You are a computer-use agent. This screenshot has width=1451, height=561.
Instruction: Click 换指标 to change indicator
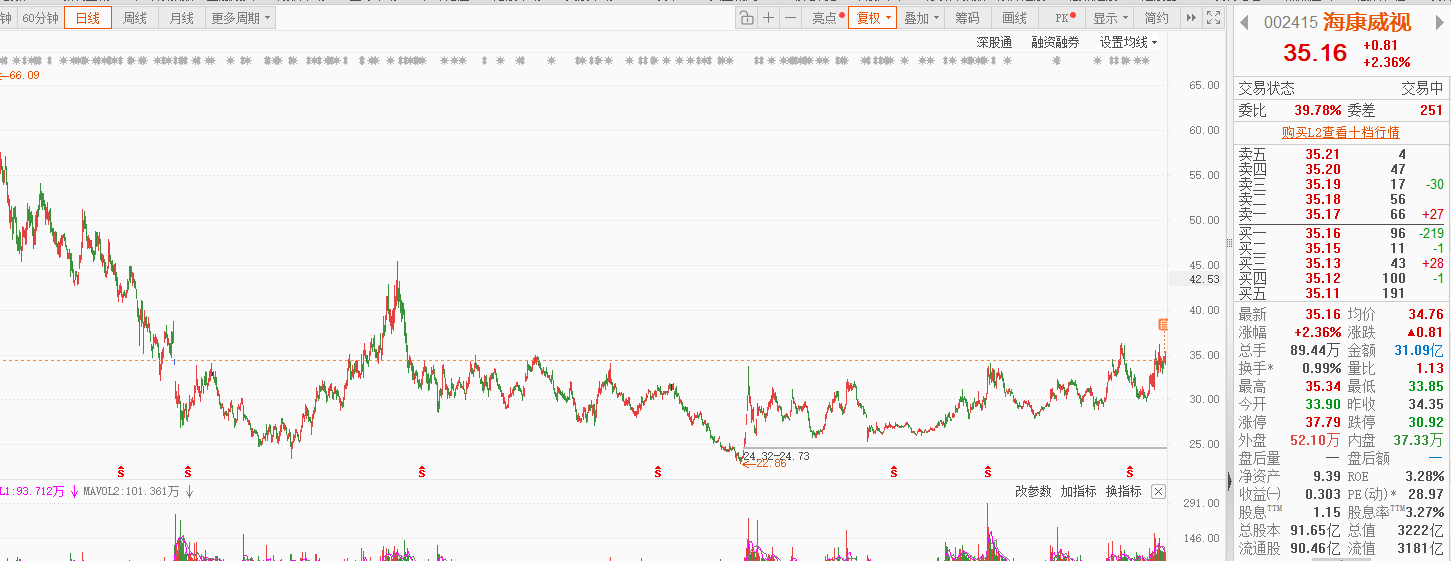(1123, 491)
